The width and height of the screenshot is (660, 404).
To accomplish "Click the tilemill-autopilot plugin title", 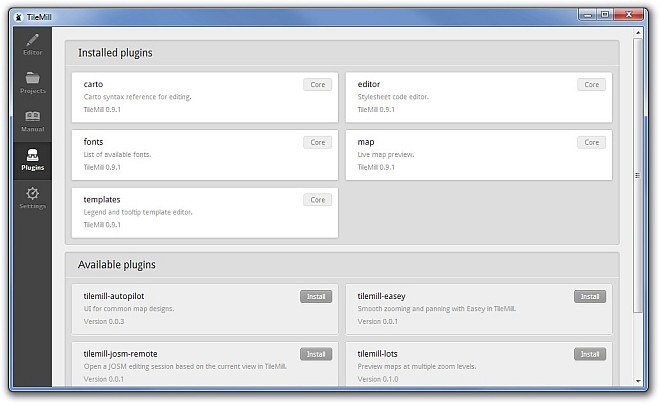I will click(114, 296).
